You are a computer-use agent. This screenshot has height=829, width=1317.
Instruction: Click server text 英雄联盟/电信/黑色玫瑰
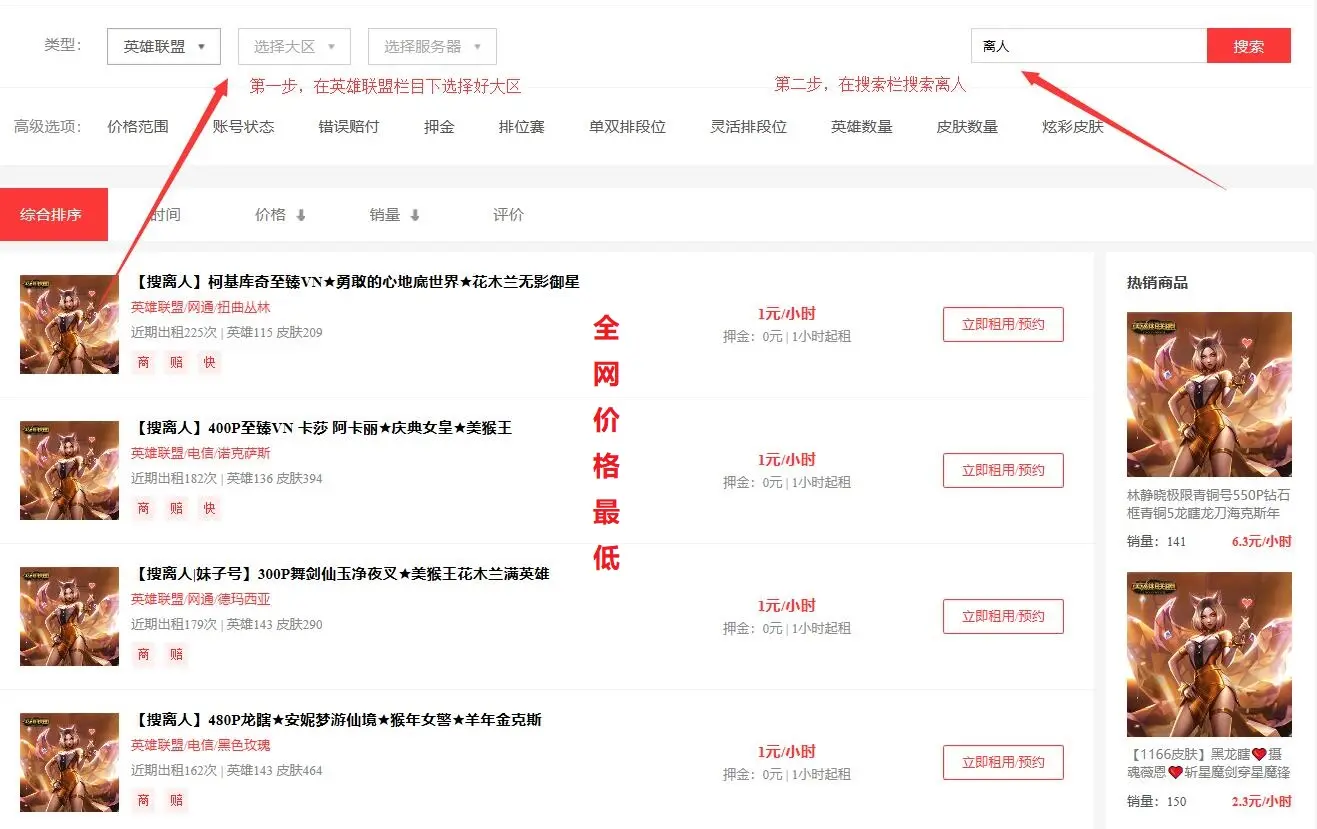pyautogui.click(x=201, y=745)
